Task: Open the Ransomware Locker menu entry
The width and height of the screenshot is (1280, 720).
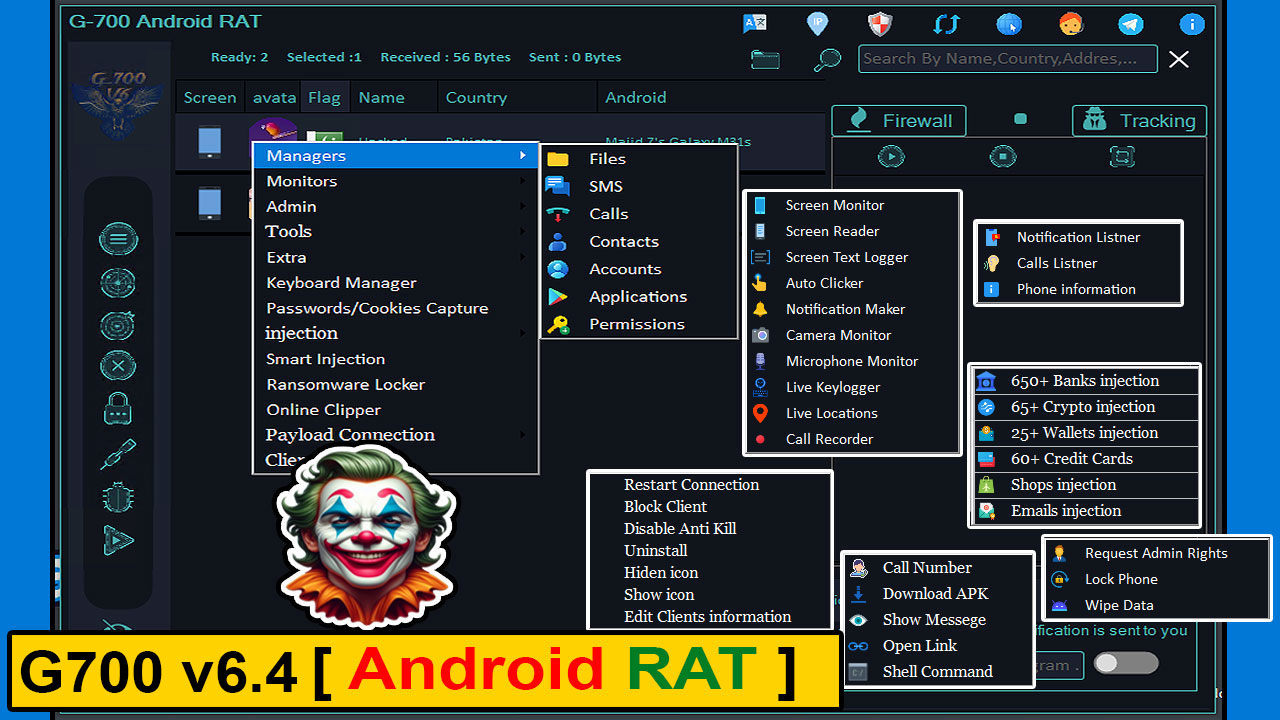Action: (x=345, y=384)
